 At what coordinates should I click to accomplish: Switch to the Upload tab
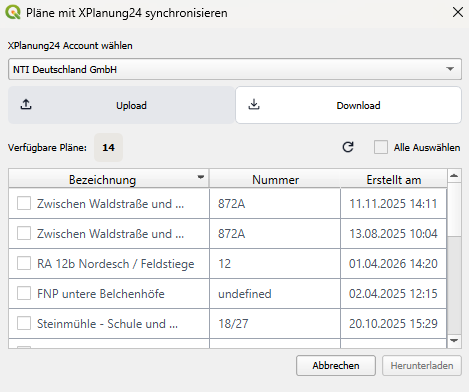tap(121, 105)
